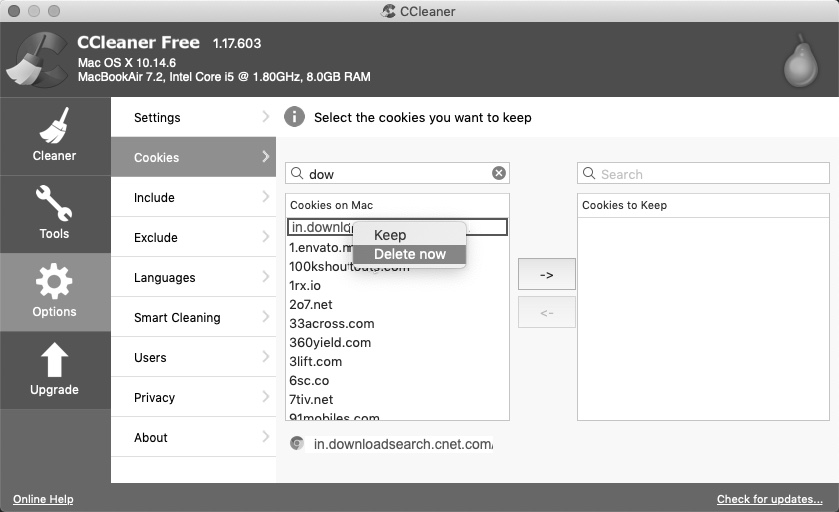Click the pear icon in header
Image resolution: width=839 pixels, height=512 pixels.
coord(801,60)
